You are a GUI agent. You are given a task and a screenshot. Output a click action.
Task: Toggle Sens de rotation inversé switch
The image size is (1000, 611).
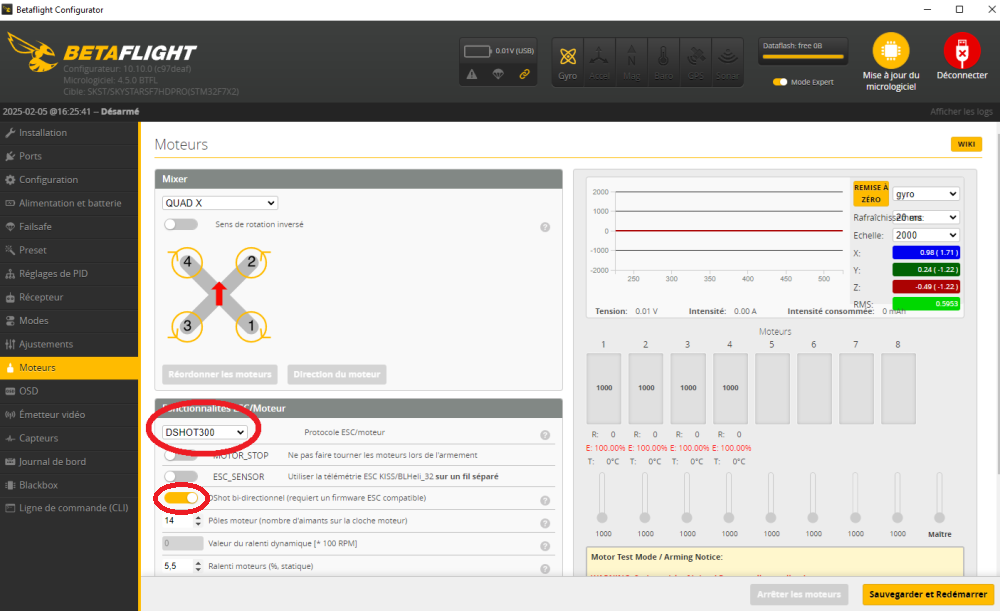click(181, 225)
